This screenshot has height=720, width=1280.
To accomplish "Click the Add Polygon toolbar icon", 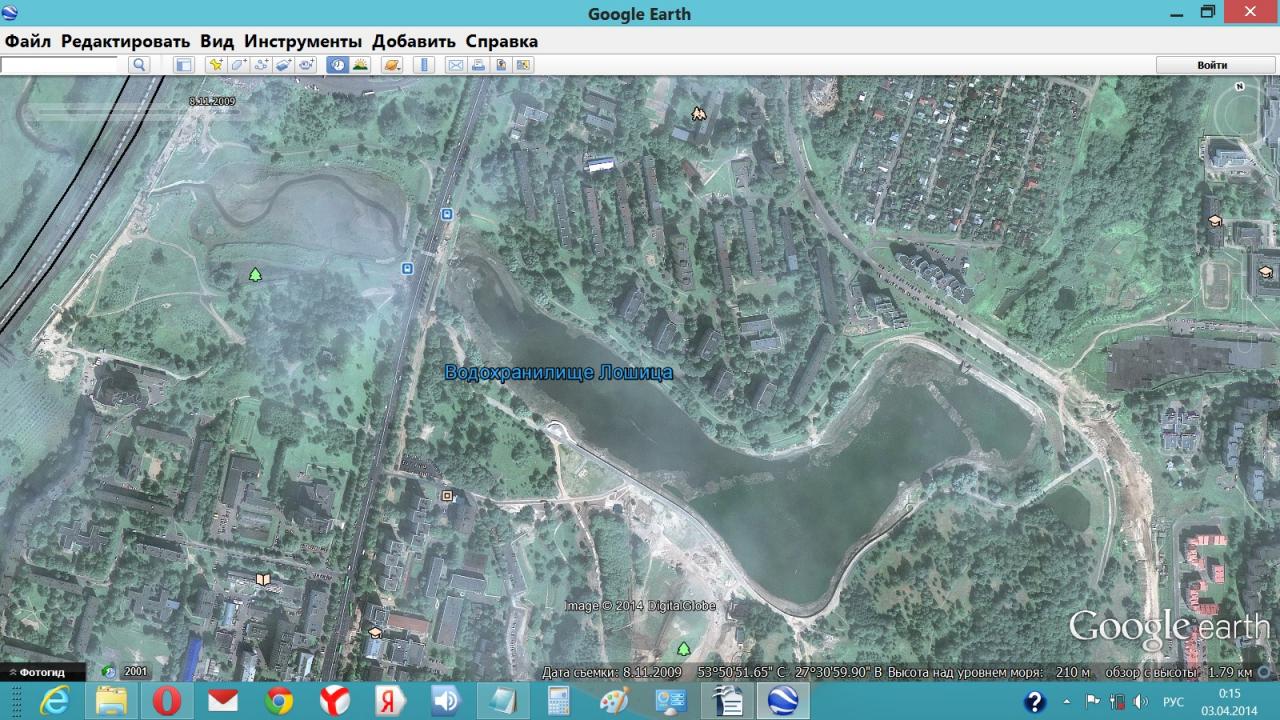I will (238, 65).
